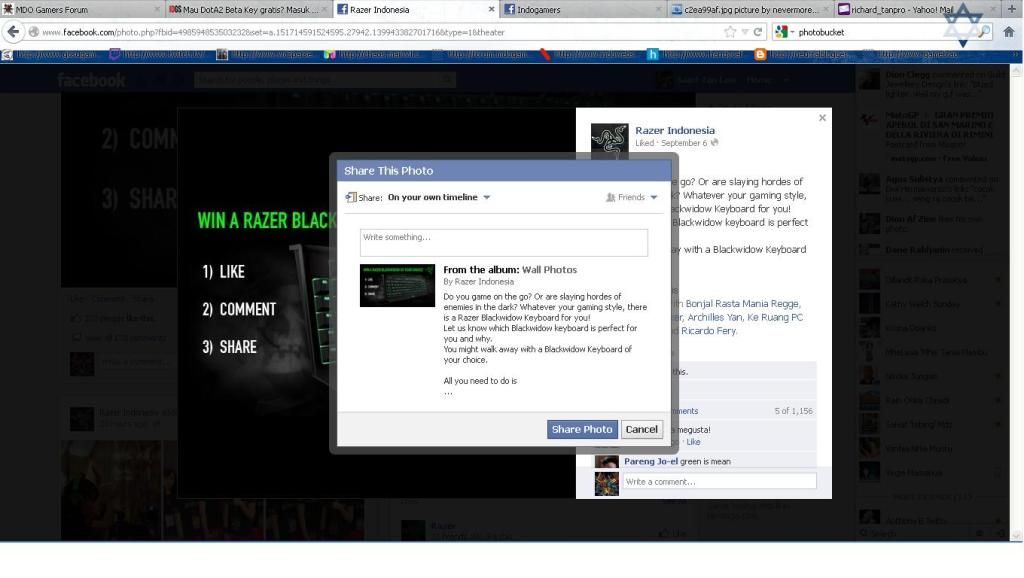Click the Facebook favicon on Razer Indonesia tab
This screenshot has width=1024, height=578.
coord(342,9)
